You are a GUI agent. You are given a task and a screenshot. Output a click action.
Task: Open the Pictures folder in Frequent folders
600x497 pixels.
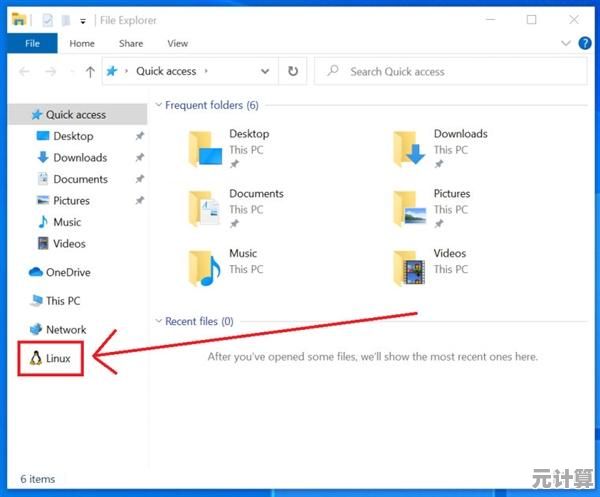pyautogui.click(x=410, y=207)
